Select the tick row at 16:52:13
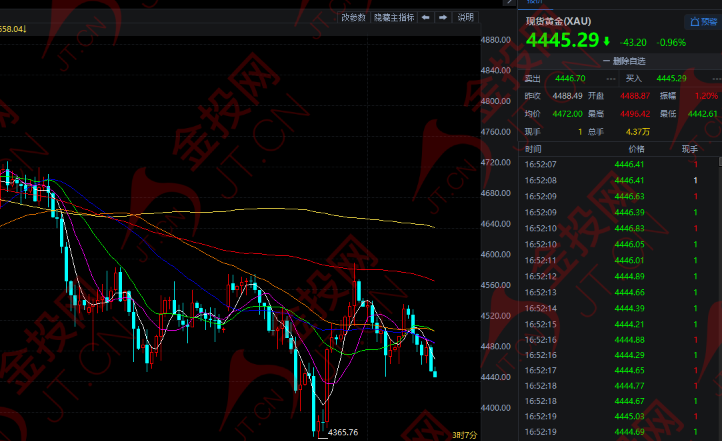The width and height of the screenshot is (722, 441). (618, 292)
